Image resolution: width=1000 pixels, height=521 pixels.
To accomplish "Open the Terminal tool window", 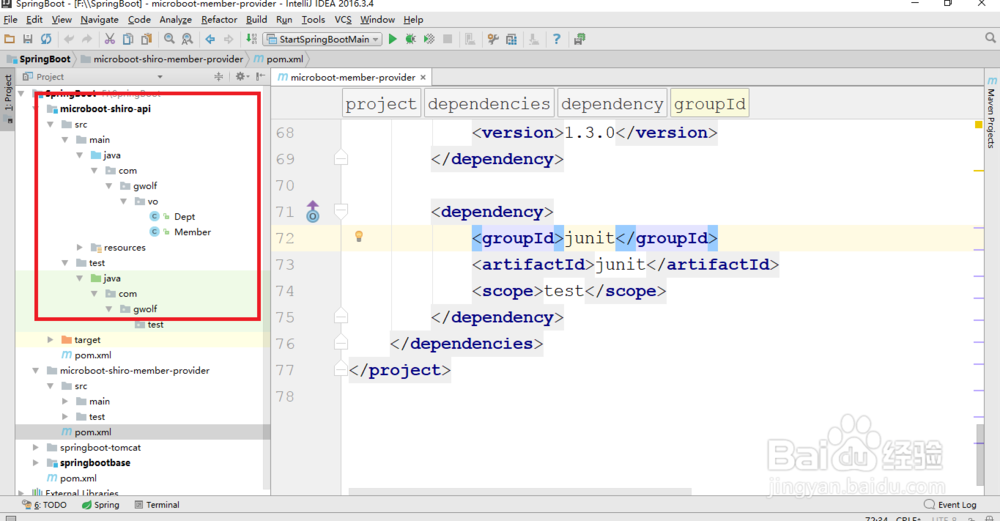I will tap(157, 504).
